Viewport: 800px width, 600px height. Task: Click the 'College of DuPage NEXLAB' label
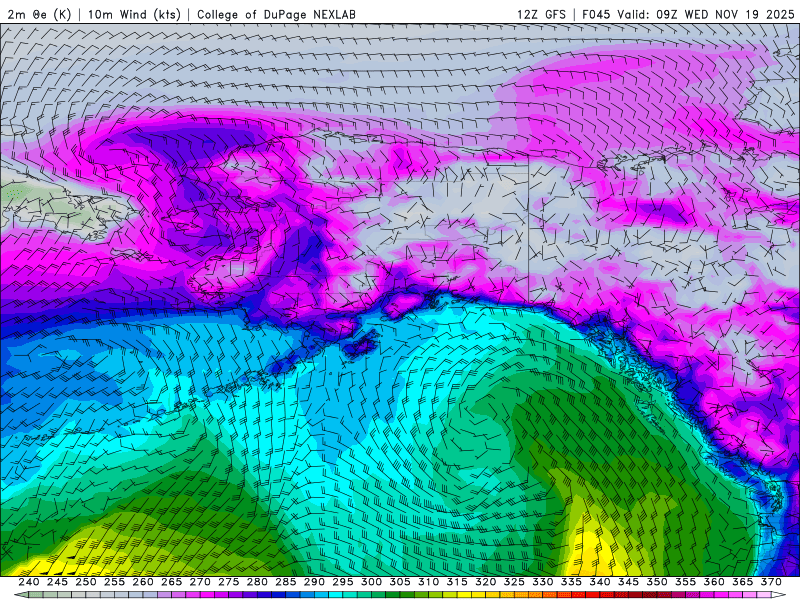[x=276, y=14]
